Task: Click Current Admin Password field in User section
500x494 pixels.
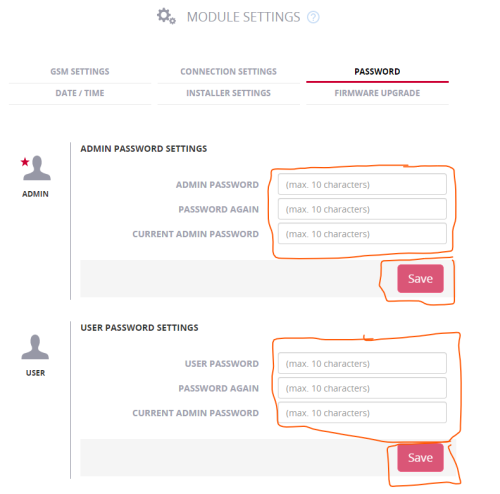Action: pyautogui.click(x=362, y=413)
